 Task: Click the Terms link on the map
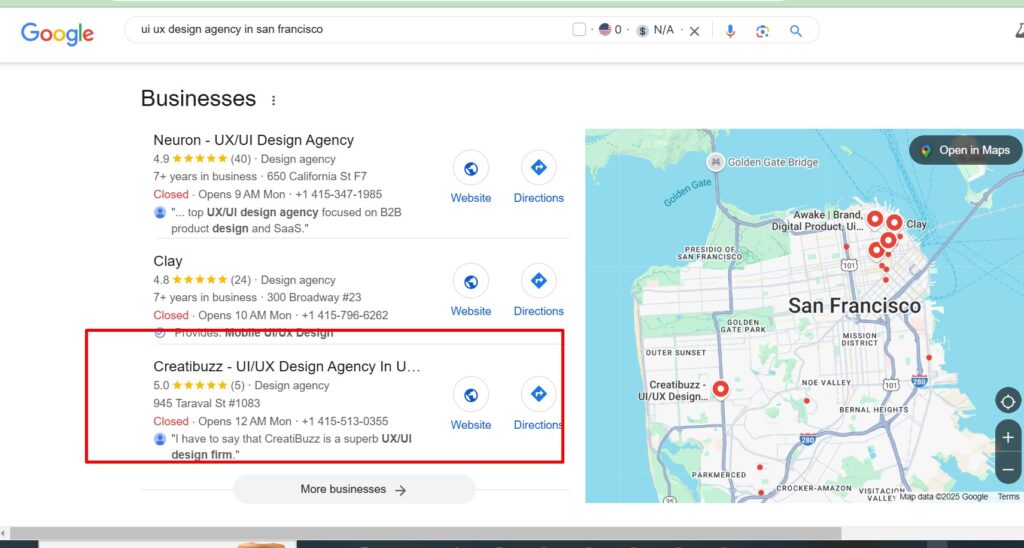(1008, 497)
